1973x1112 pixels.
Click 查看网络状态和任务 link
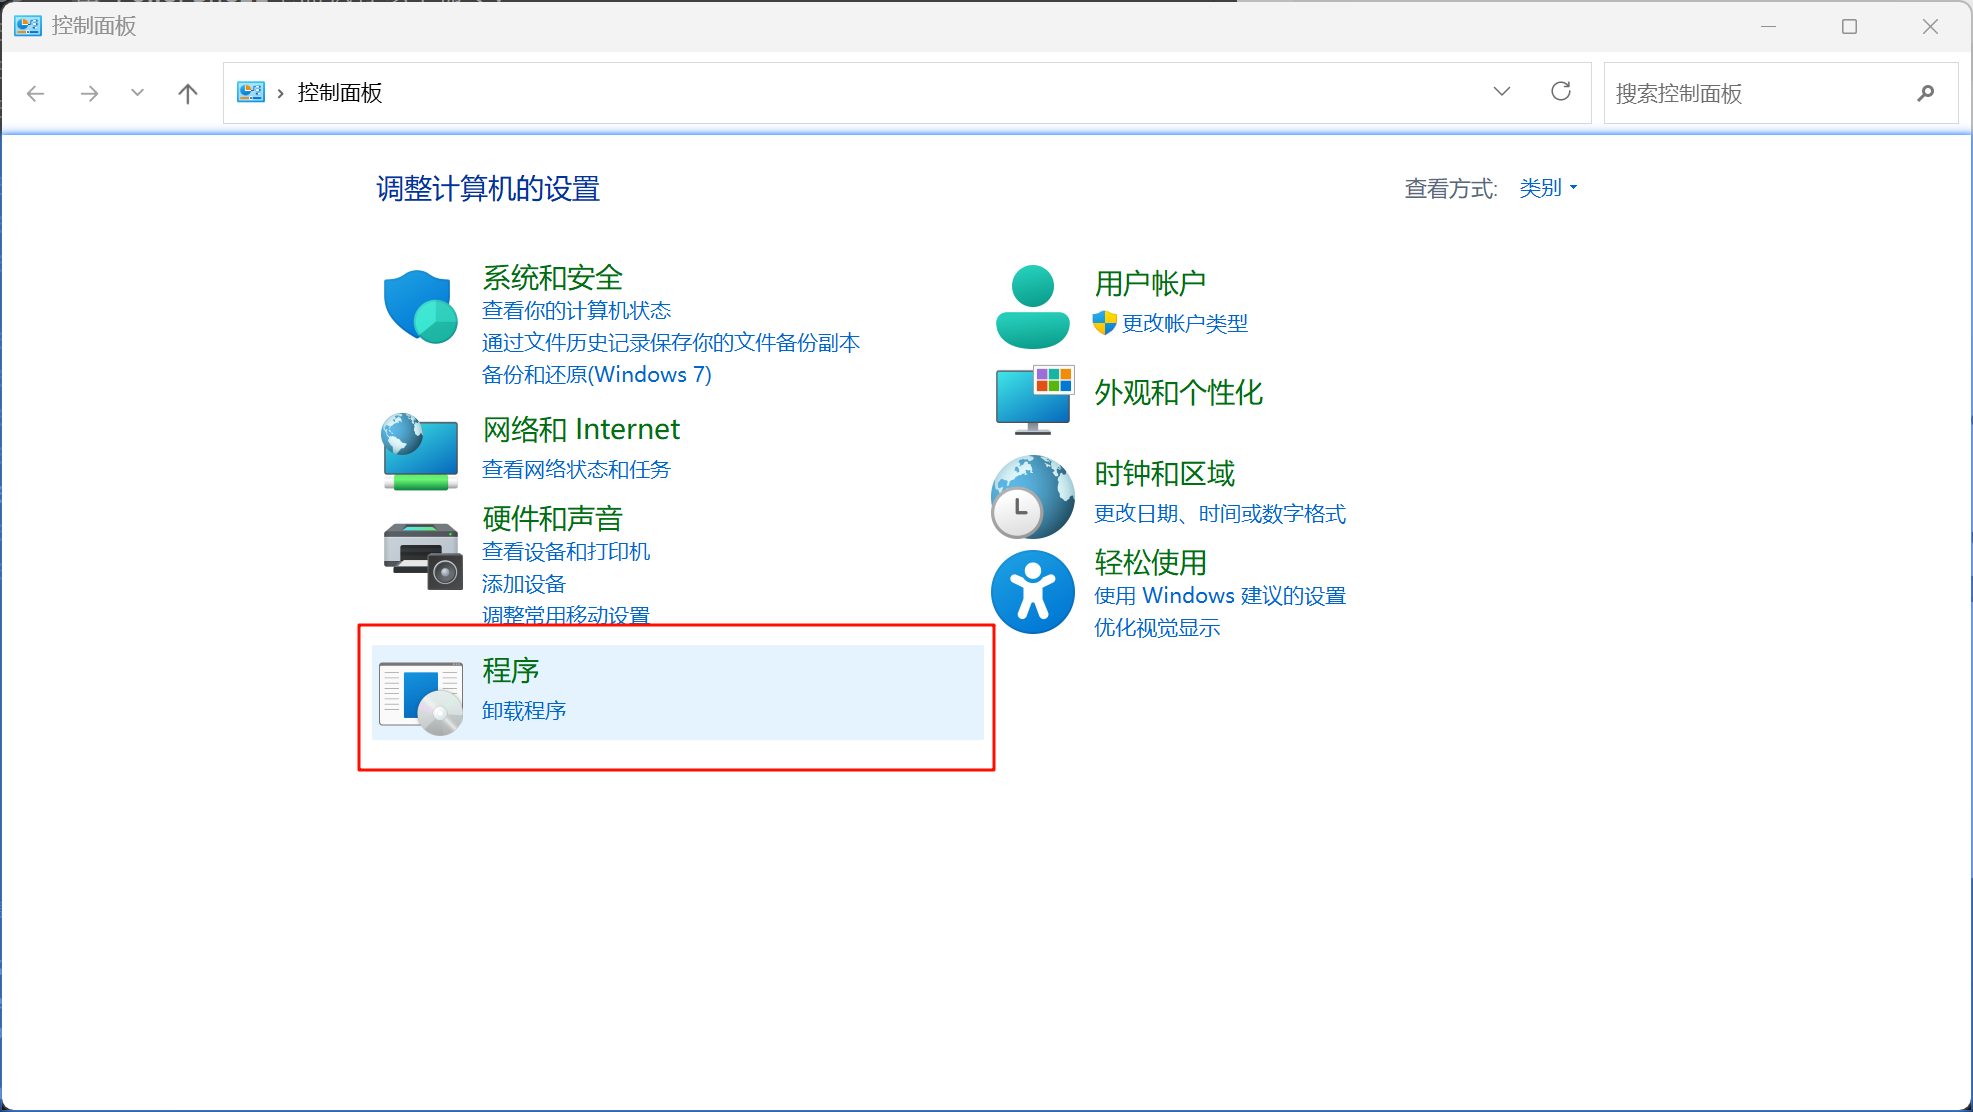coord(575,469)
